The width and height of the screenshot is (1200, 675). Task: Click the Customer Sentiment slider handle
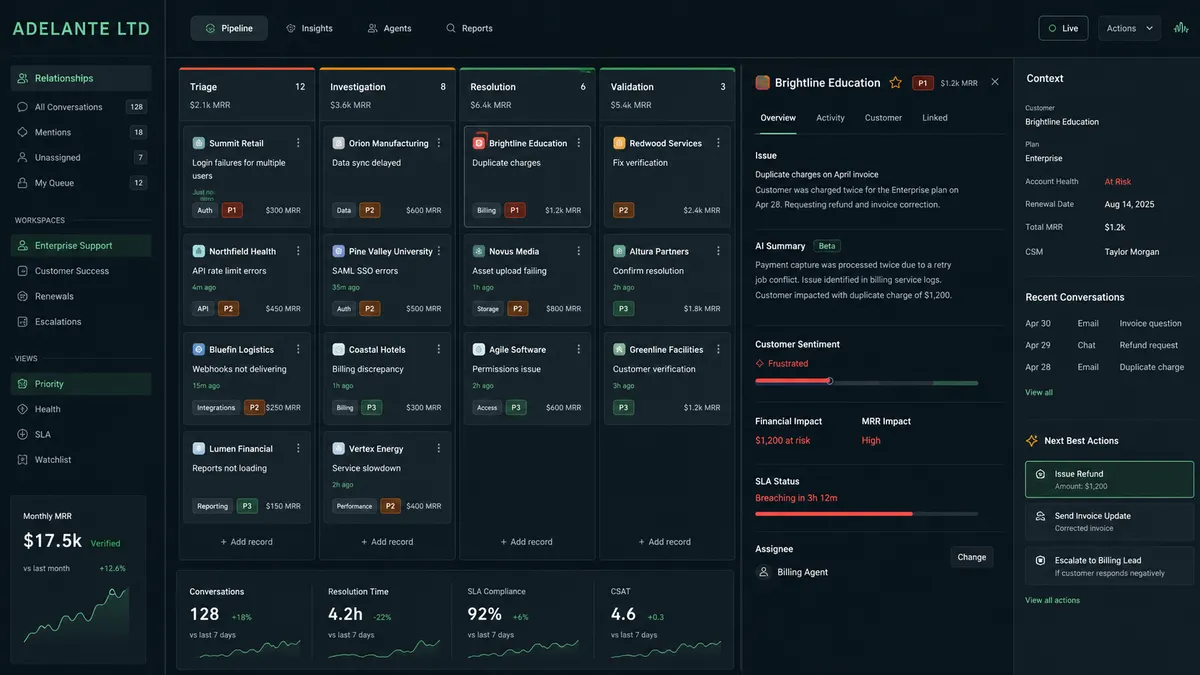[830, 381]
